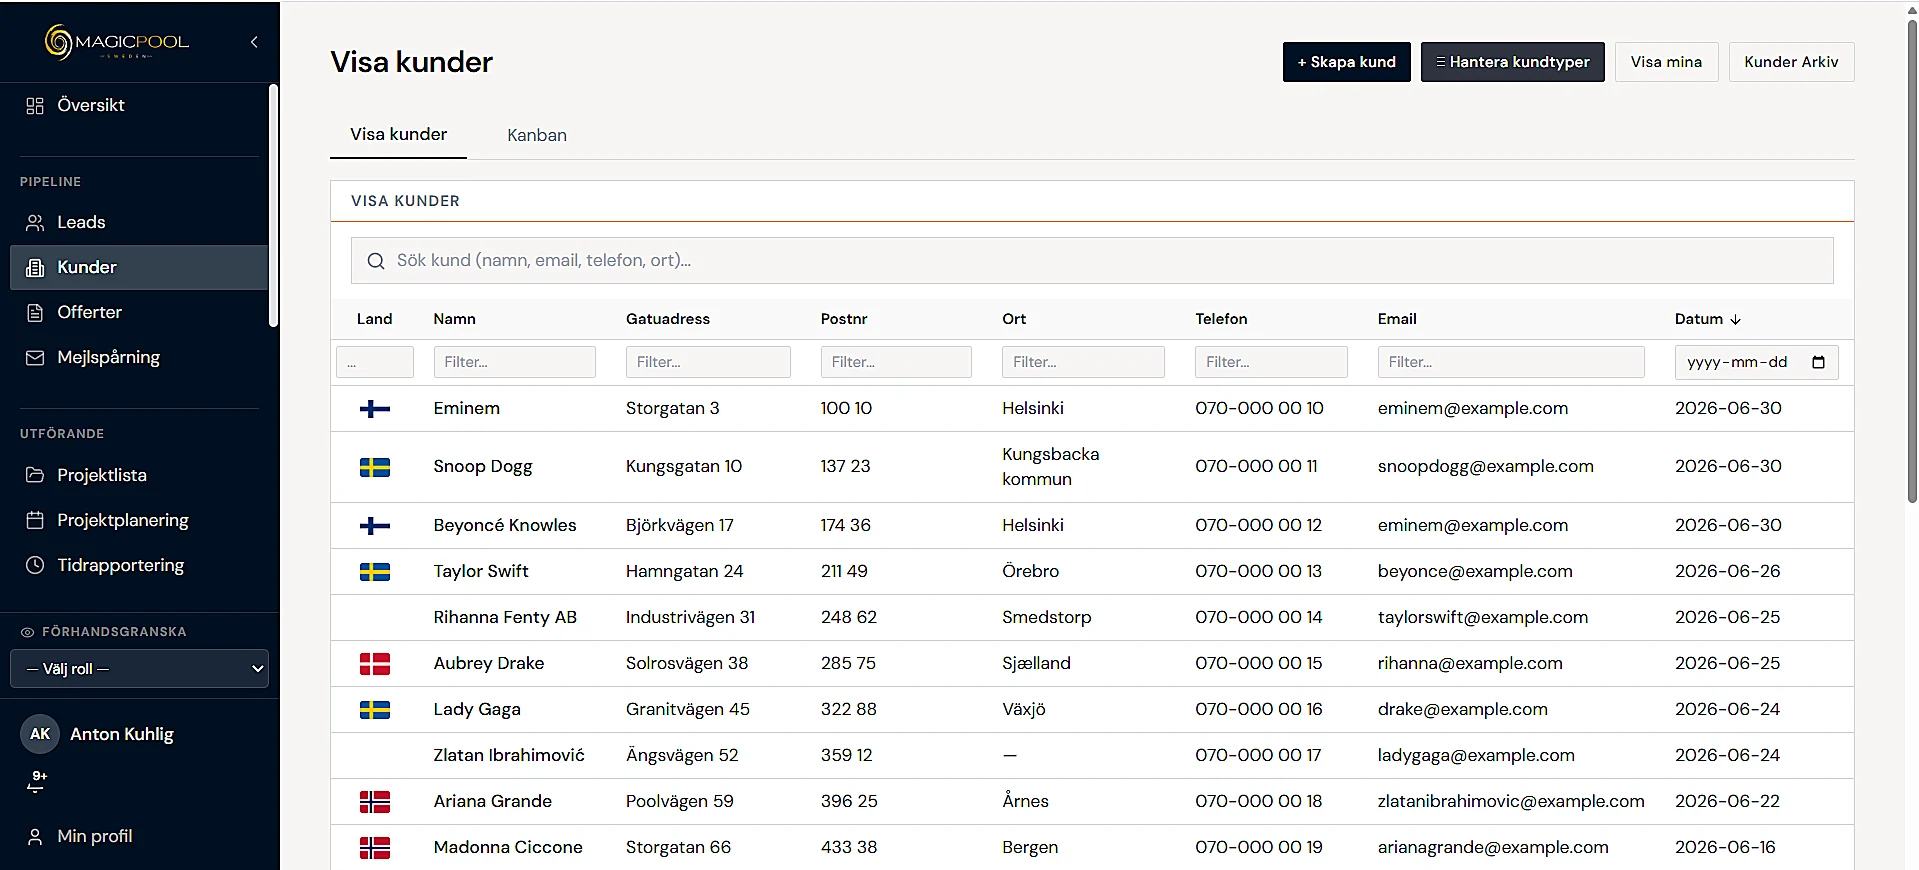Click the Swedish flag beside Taylor Swift
This screenshot has height=870, width=1919.
pos(375,572)
